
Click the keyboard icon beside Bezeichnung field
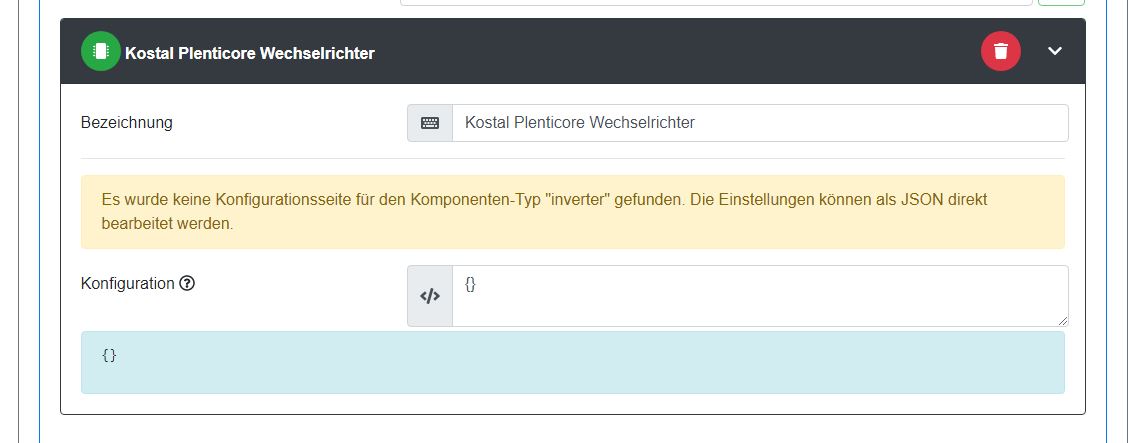[x=430, y=123]
